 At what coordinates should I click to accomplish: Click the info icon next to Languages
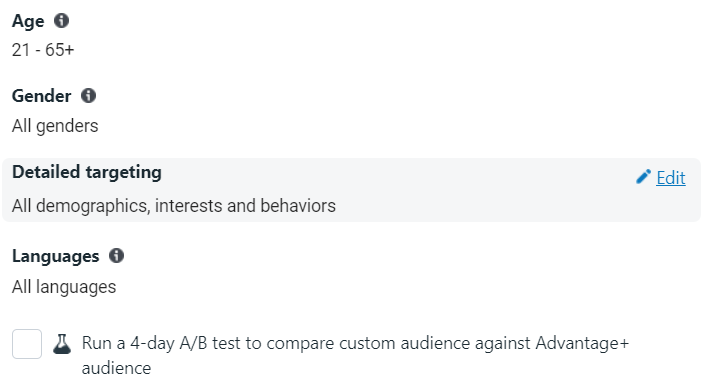point(116,256)
